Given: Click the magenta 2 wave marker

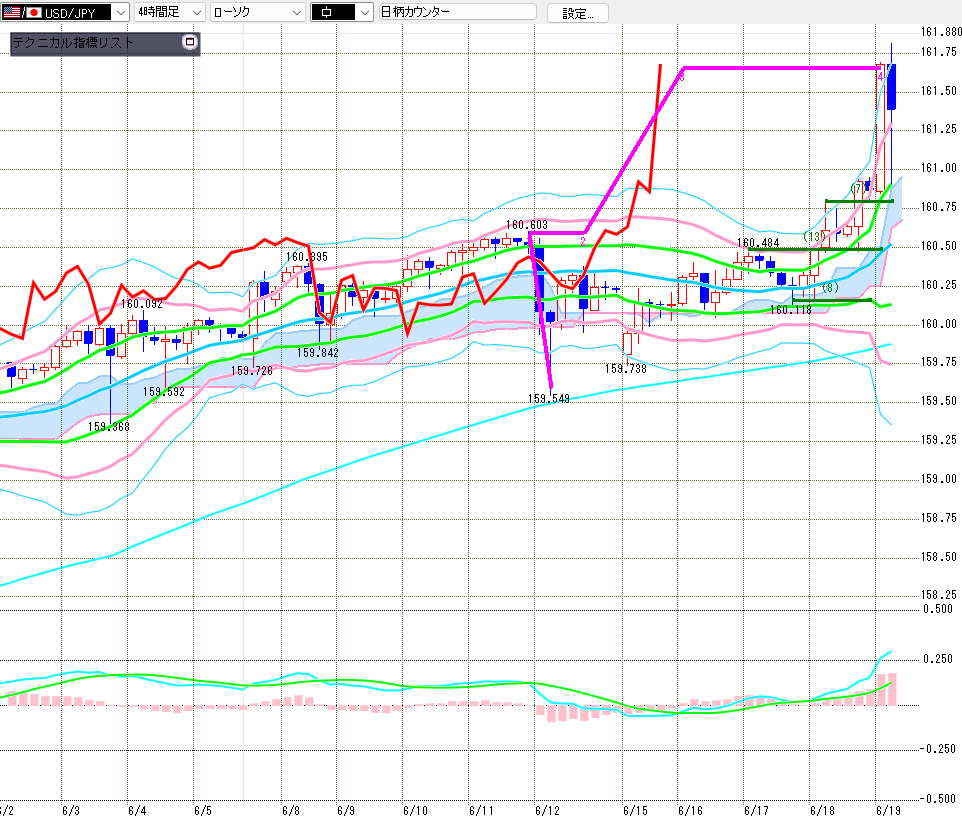Looking at the screenshot, I should (583, 241).
